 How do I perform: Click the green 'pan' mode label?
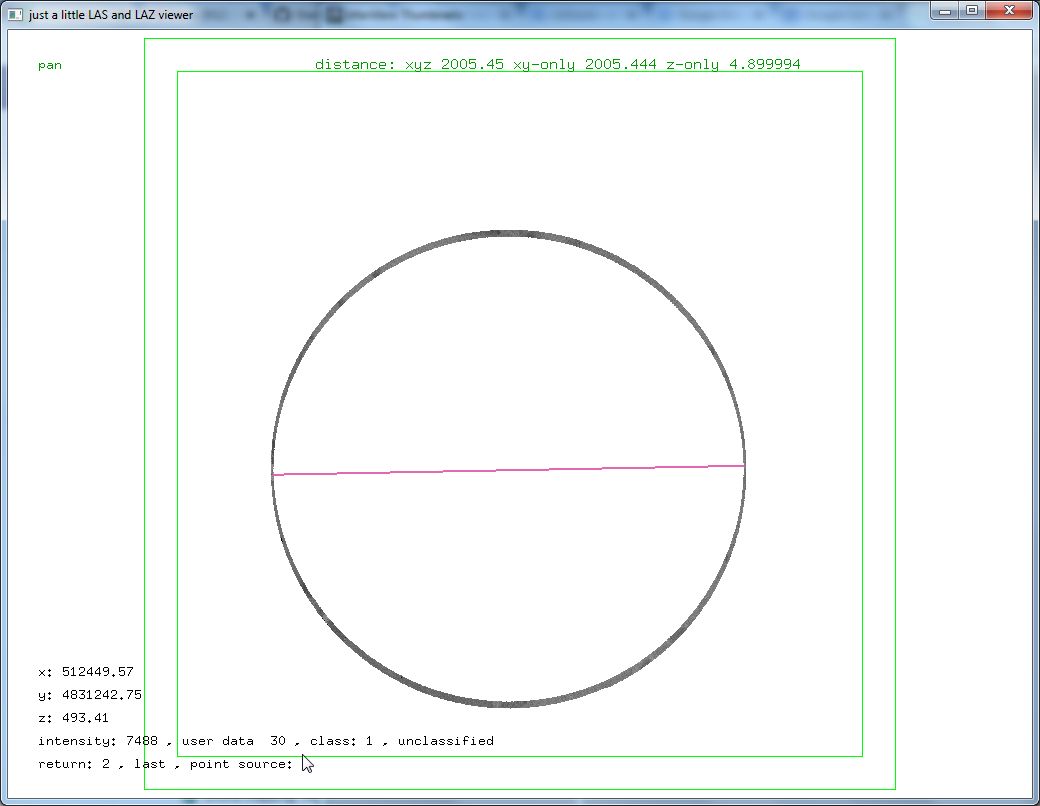coord(50,65)
